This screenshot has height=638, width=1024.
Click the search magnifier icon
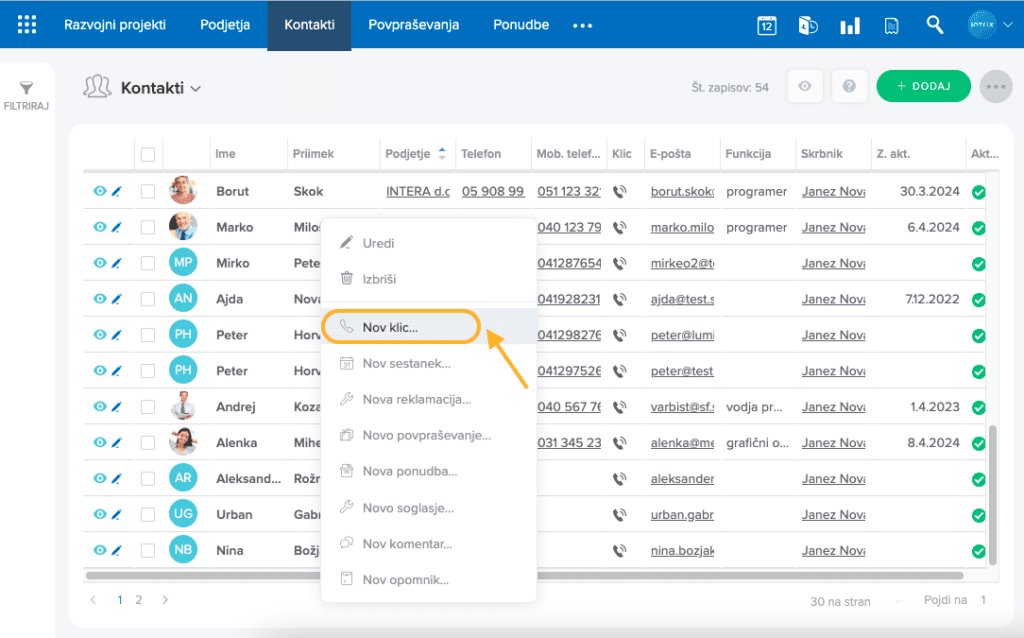[935, 25]
